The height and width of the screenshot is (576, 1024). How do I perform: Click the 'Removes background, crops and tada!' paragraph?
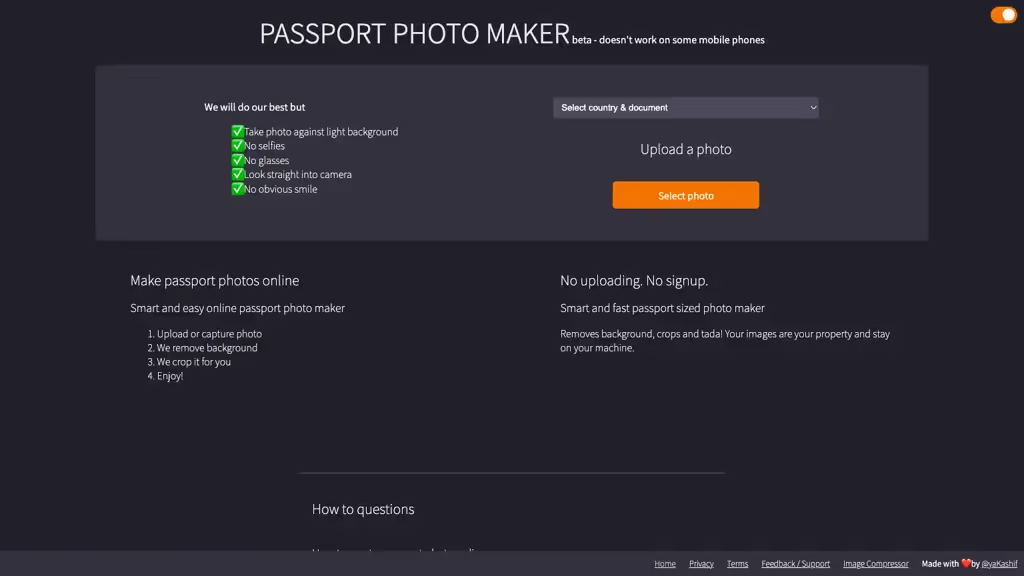point(725,341)
